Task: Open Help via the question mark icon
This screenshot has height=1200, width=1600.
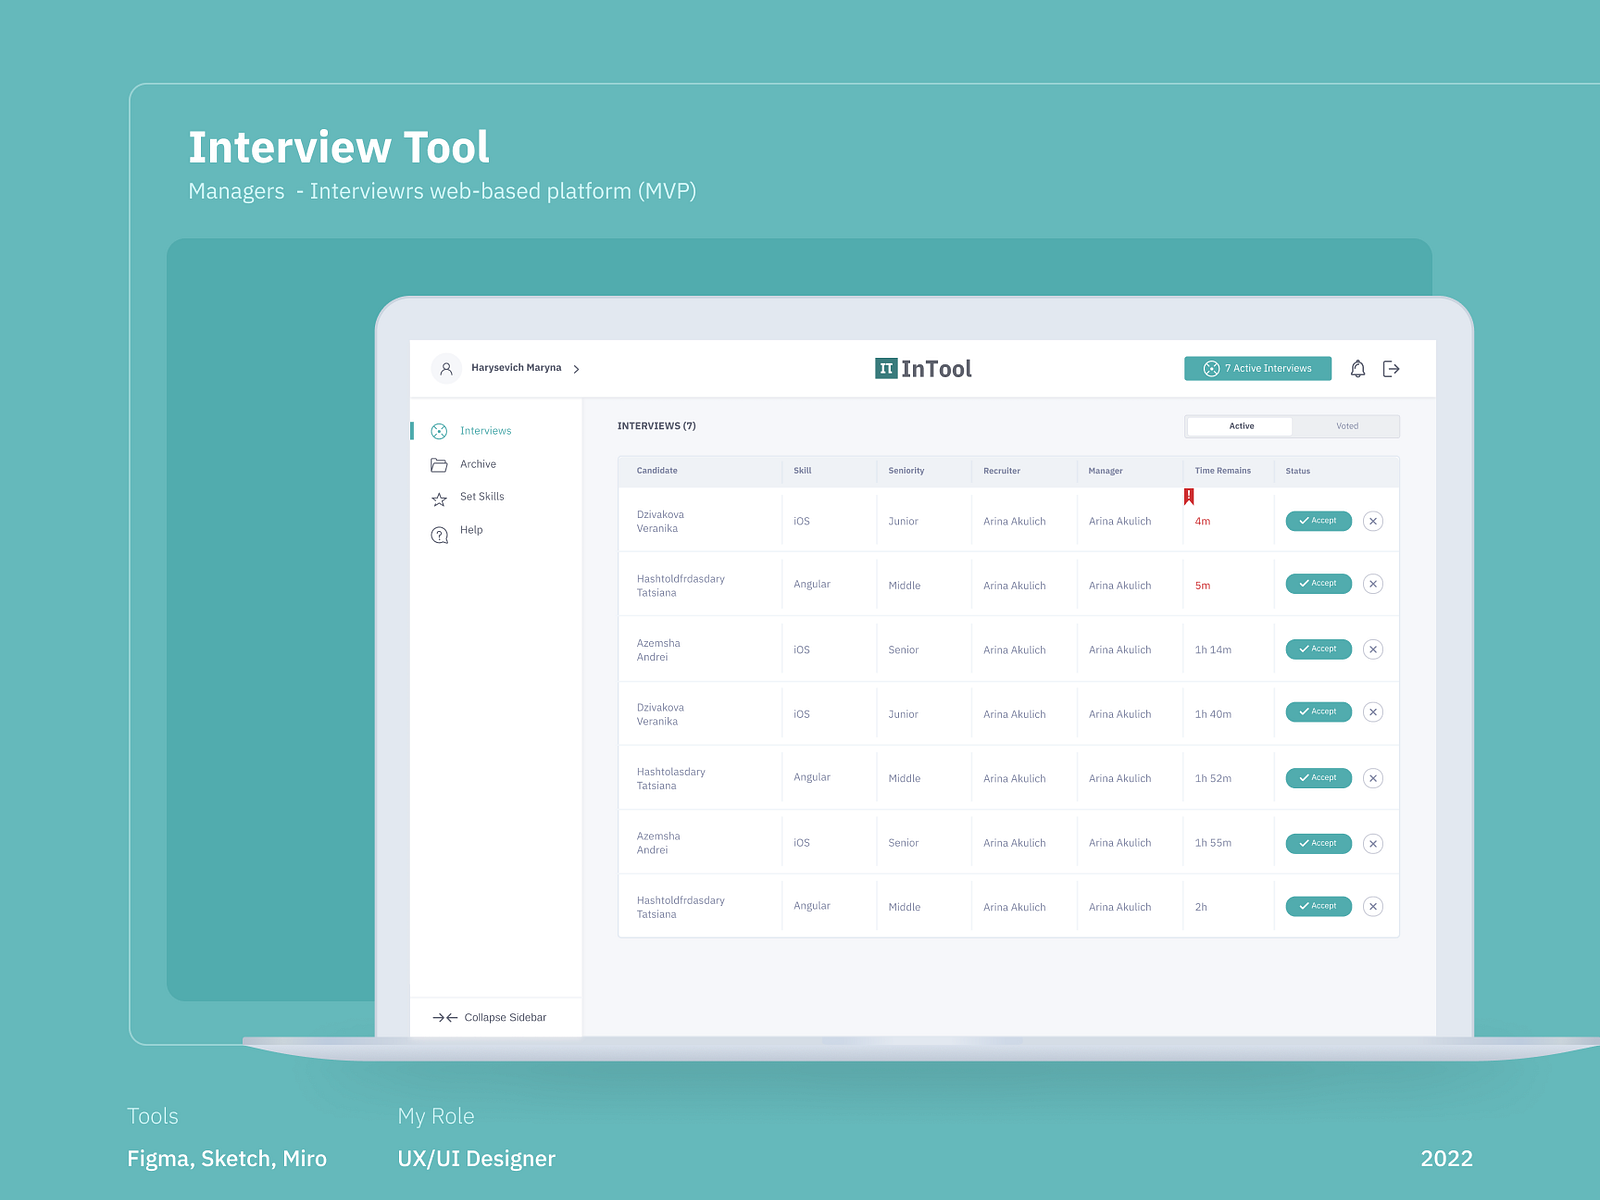Action: (x=439, y=533)
